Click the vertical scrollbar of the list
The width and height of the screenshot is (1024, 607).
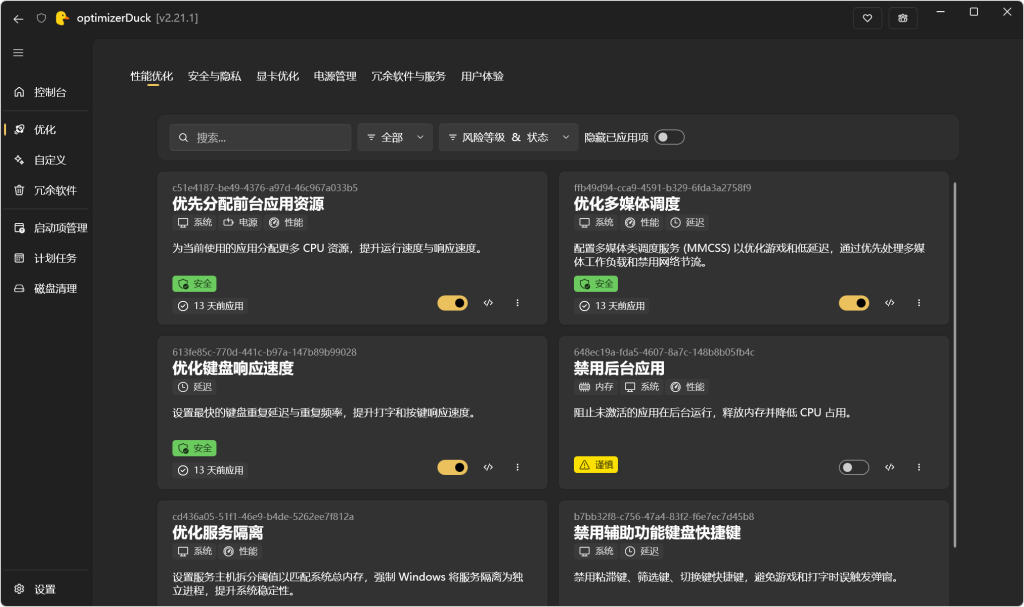click(x=955, y=365)
